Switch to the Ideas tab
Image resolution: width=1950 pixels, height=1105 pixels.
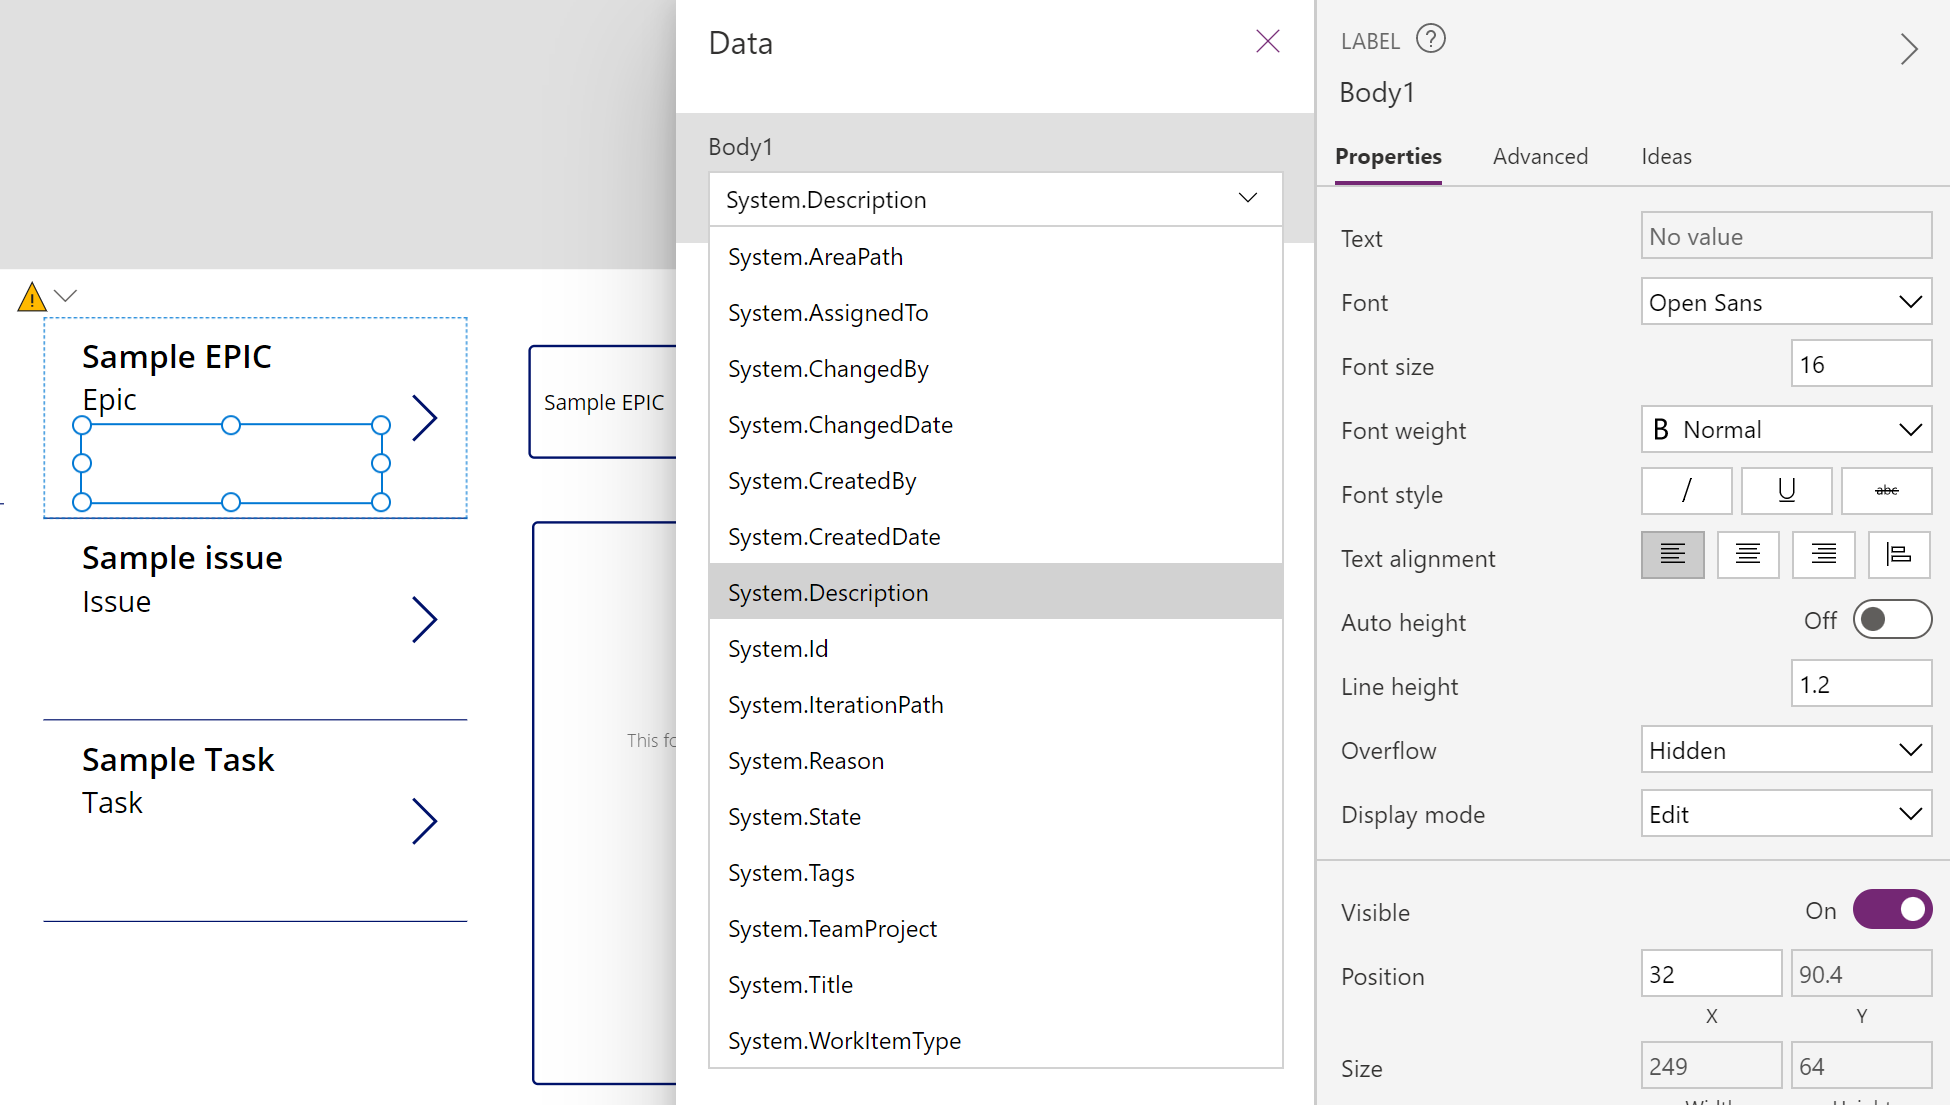pyautogui.click(x=1667, y=157)
